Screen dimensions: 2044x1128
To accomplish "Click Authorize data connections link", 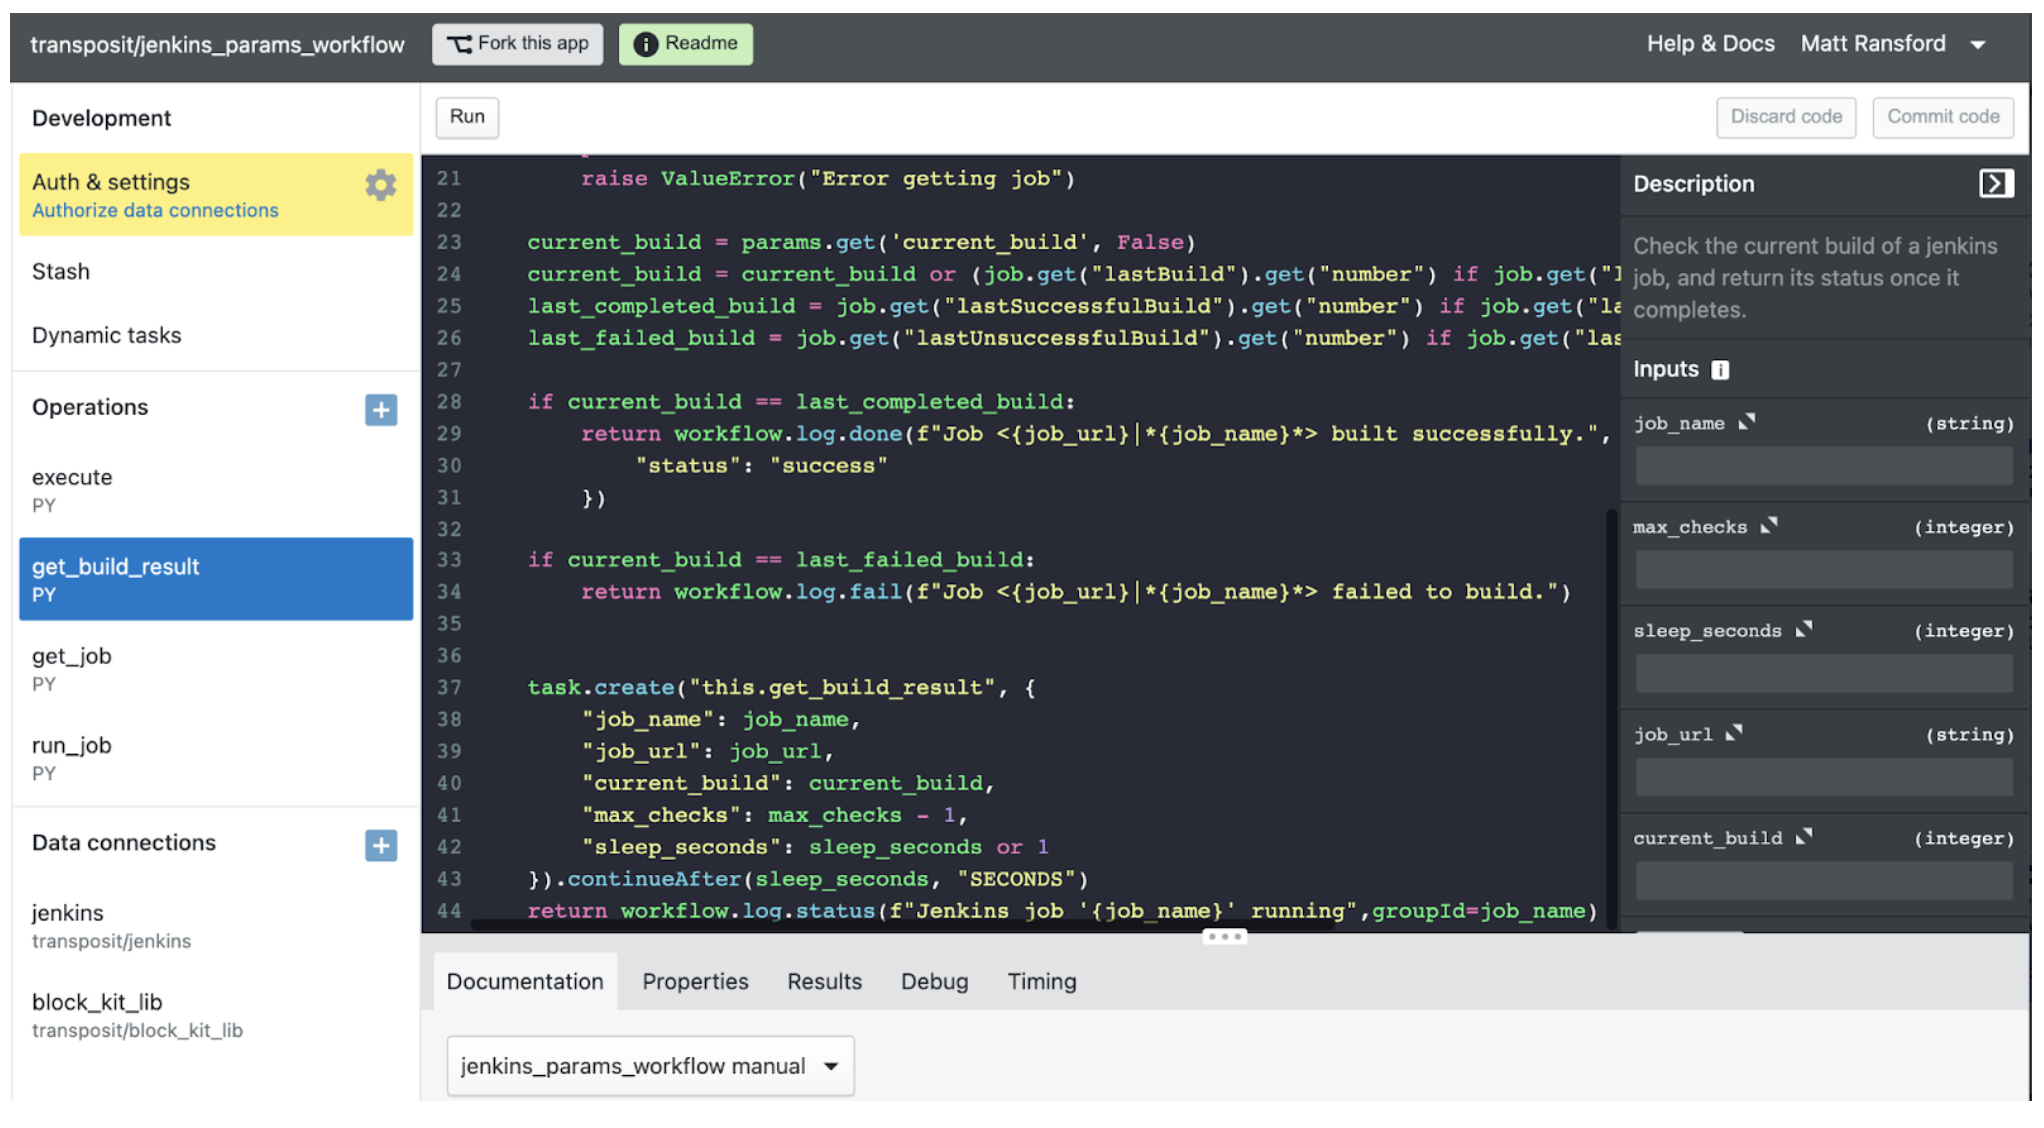I will tap(155, 211).
